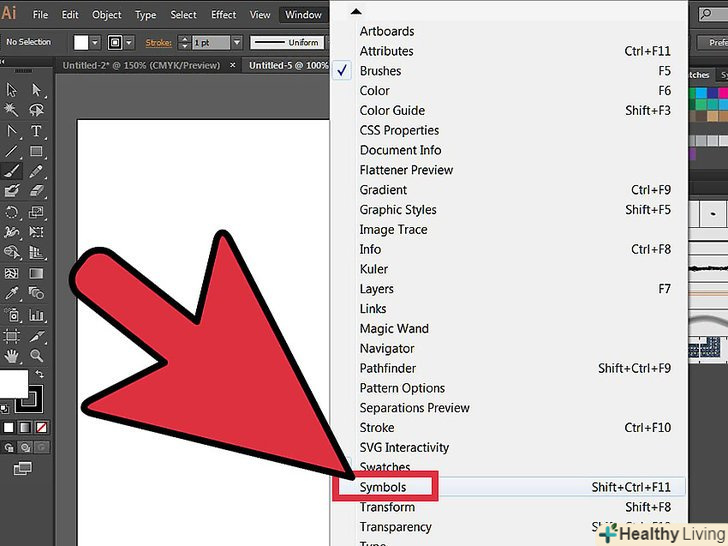The width and height of the screenshot is (728, 546).
Task: Select the Pencil tool
Action: [x=36, y=171]
